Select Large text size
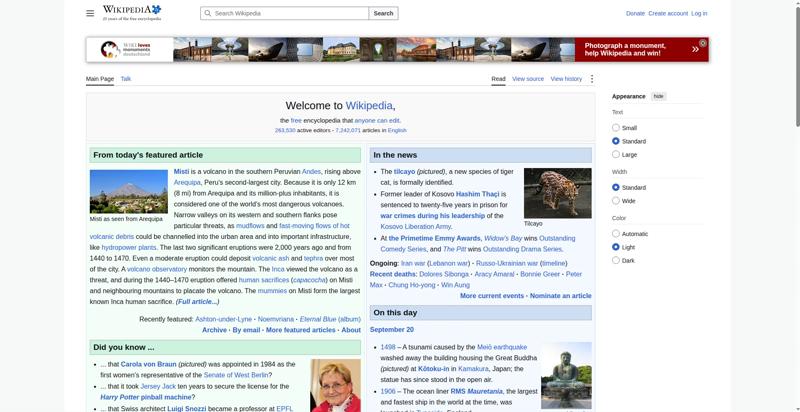 click(x=616, y=154)
